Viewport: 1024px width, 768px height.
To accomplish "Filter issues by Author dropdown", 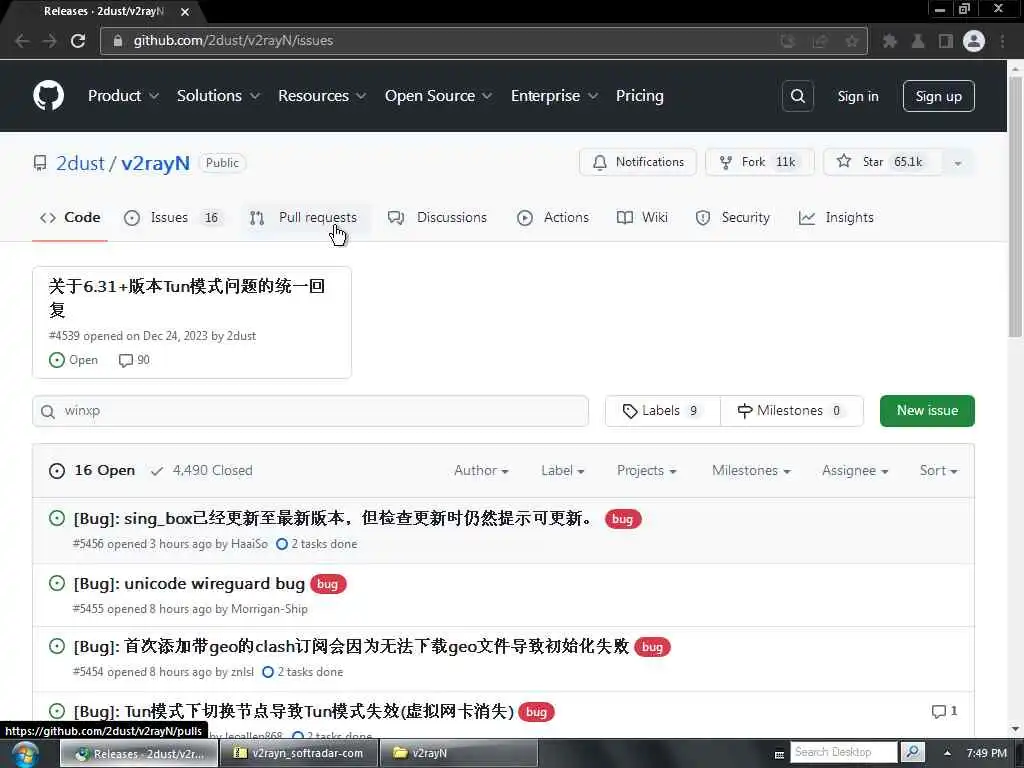I will pos(481,470).
